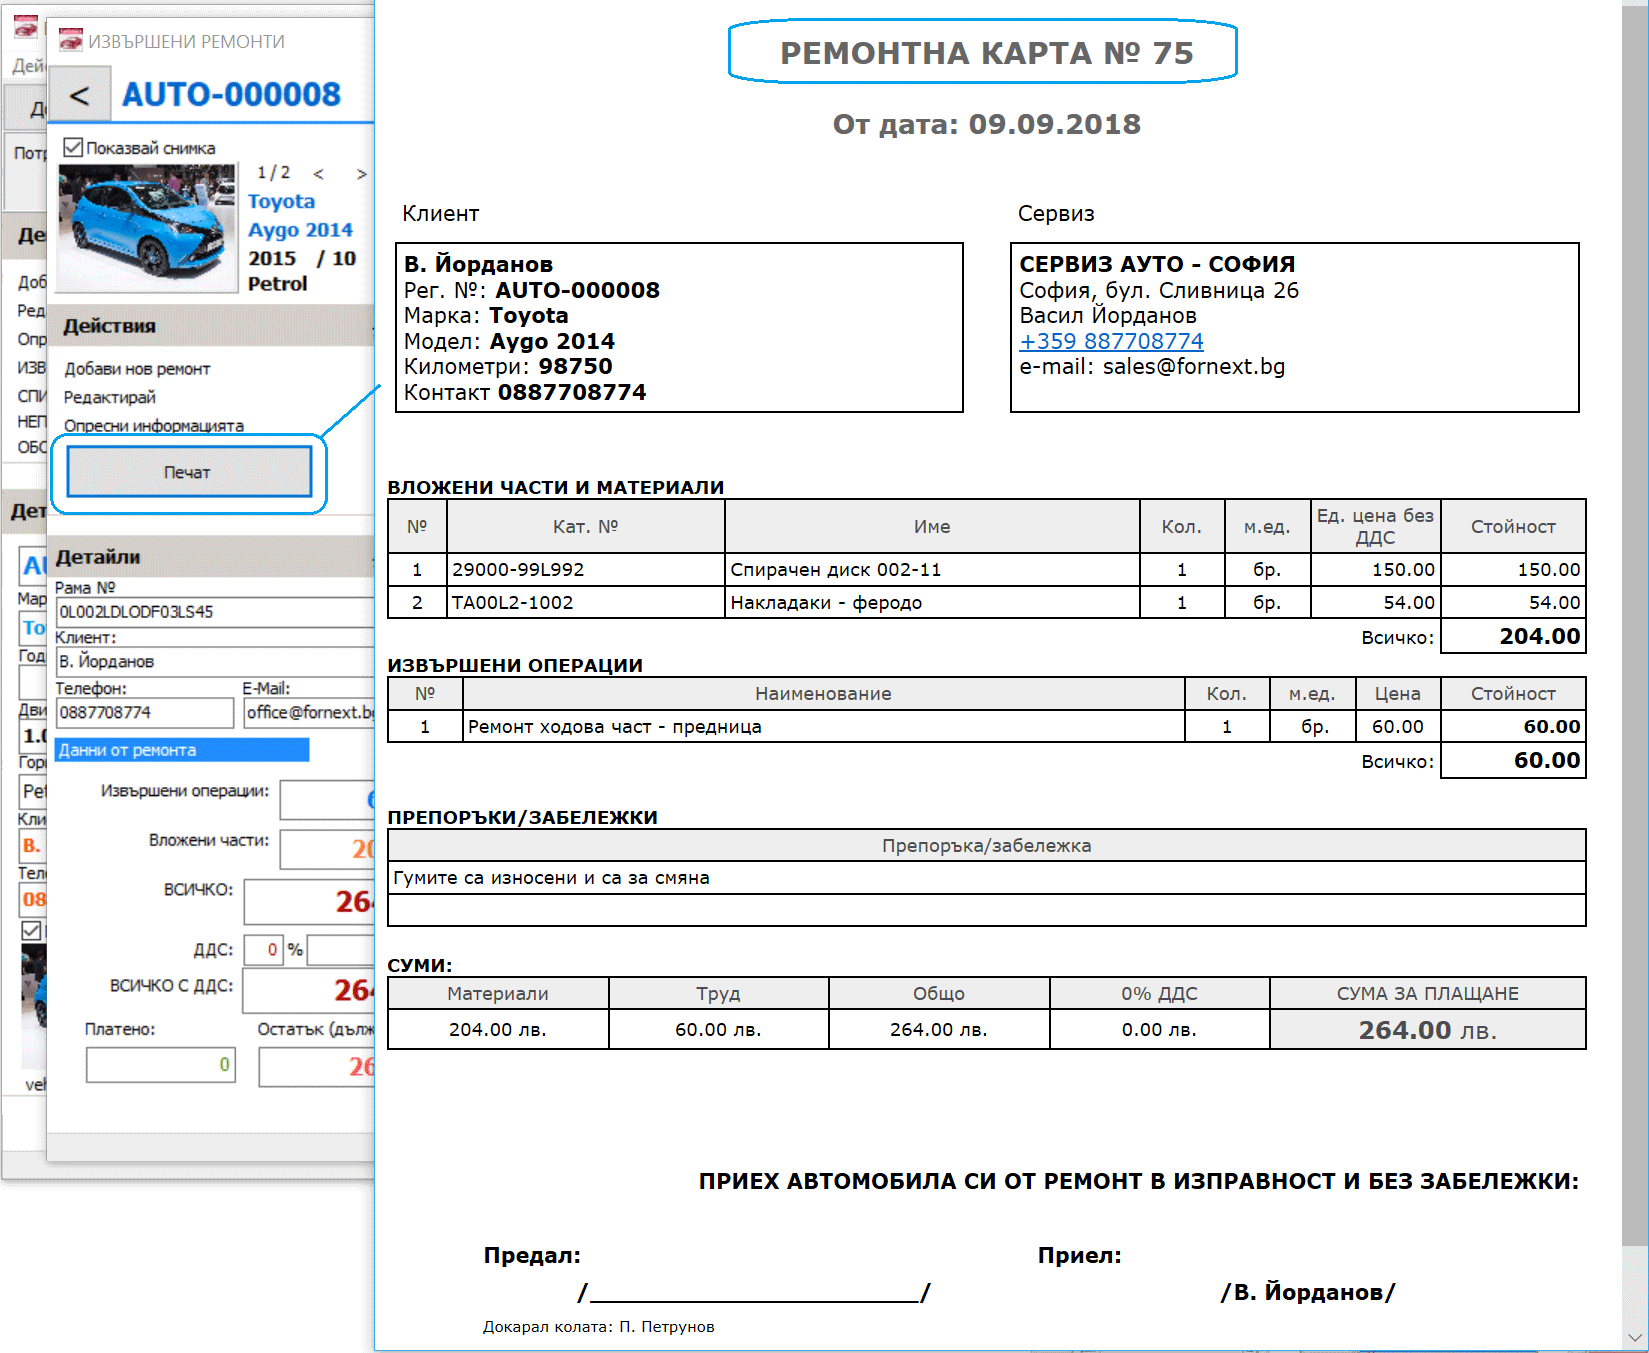This screenshot has width=1649, height=1353.
Task: Click the Платено amount field
Action: [161, 1065]
